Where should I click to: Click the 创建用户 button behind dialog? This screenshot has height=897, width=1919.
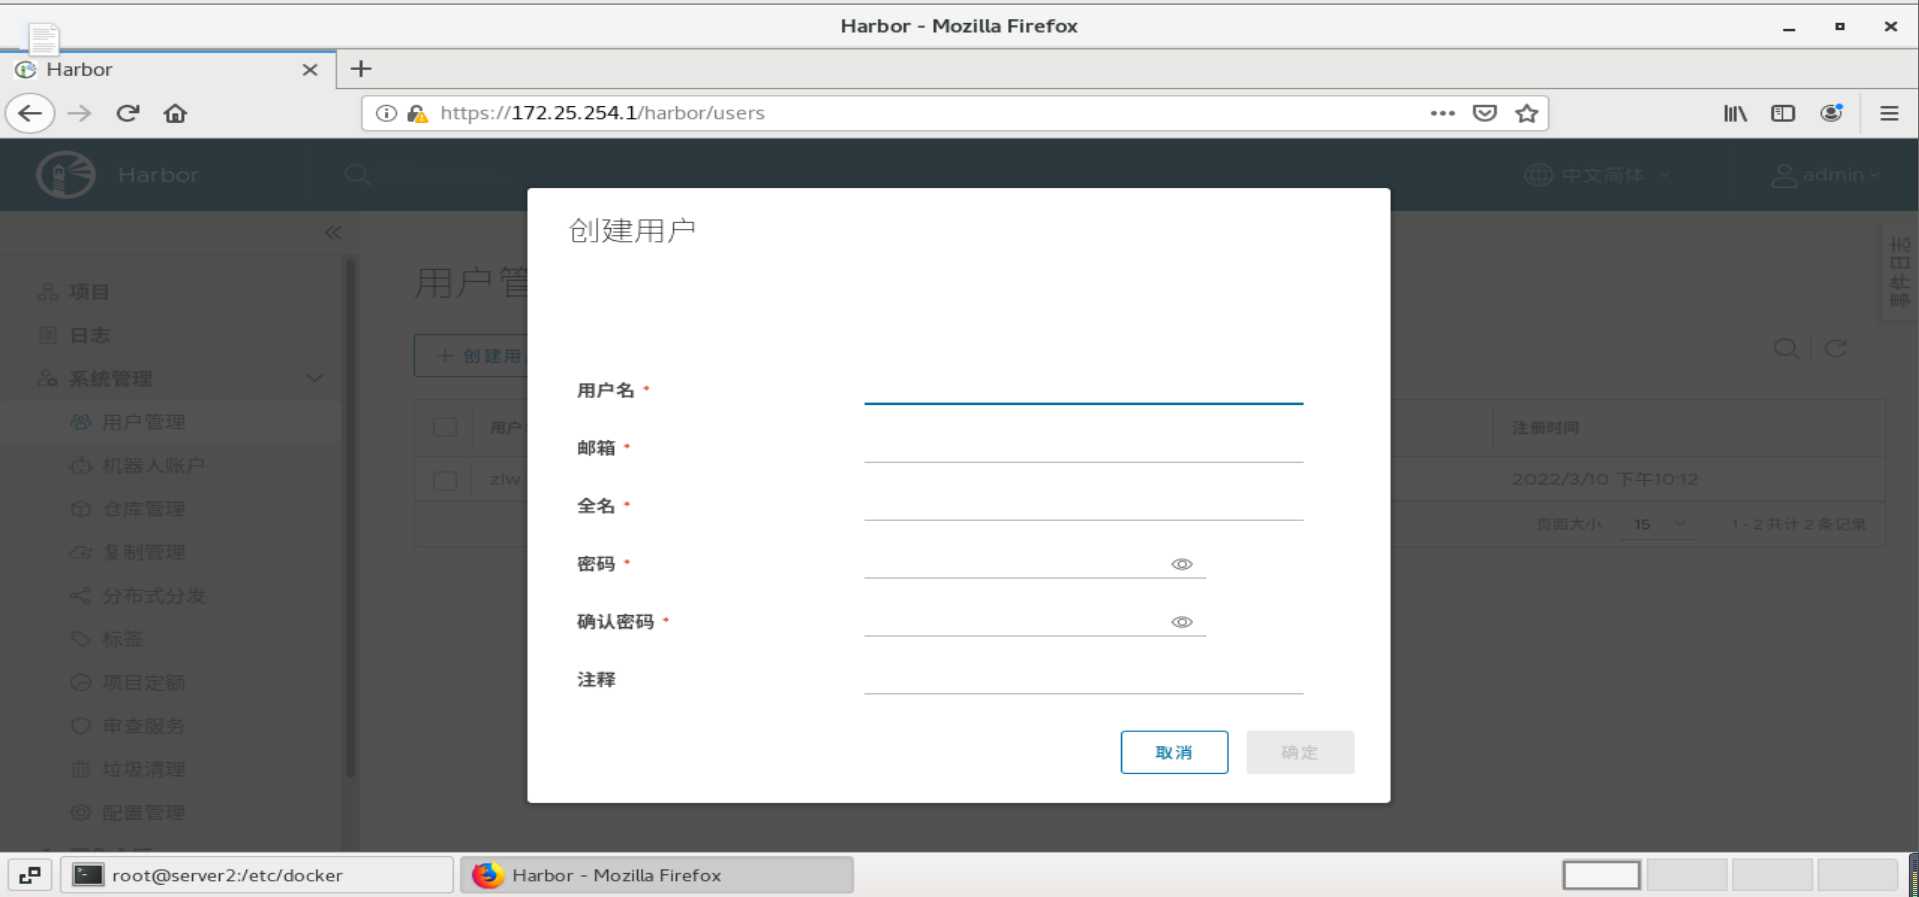[x=472, y=355]
